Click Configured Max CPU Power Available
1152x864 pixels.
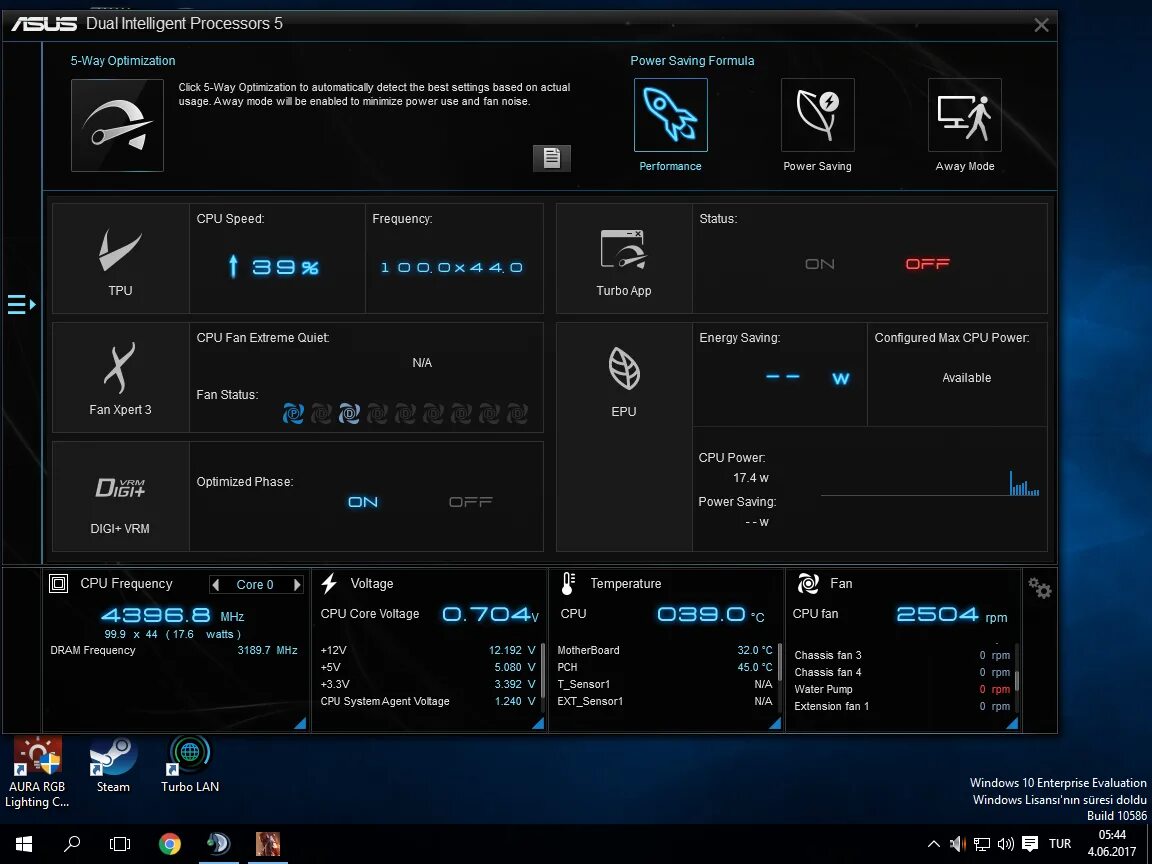(x=967, y=378)
